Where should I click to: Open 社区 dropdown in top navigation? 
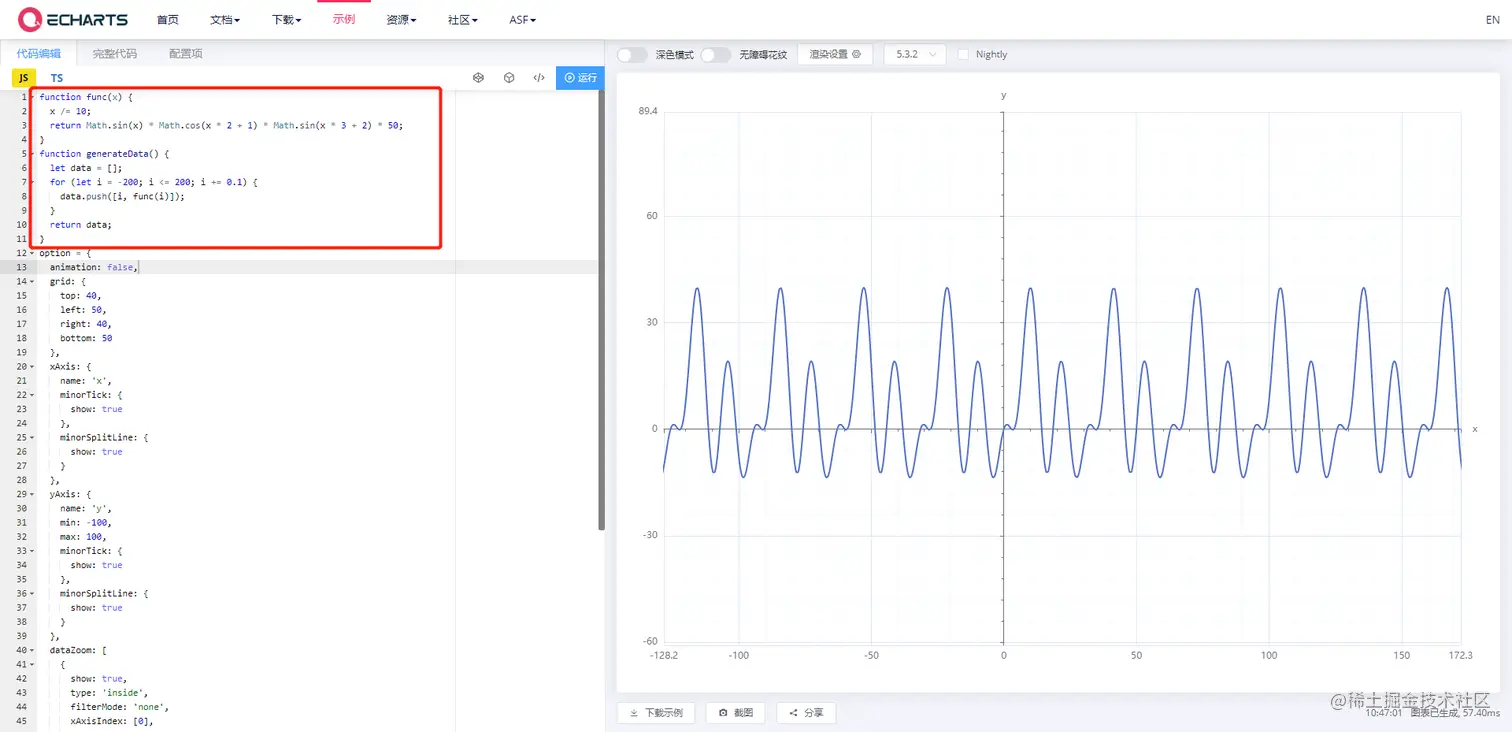point(463,20)
